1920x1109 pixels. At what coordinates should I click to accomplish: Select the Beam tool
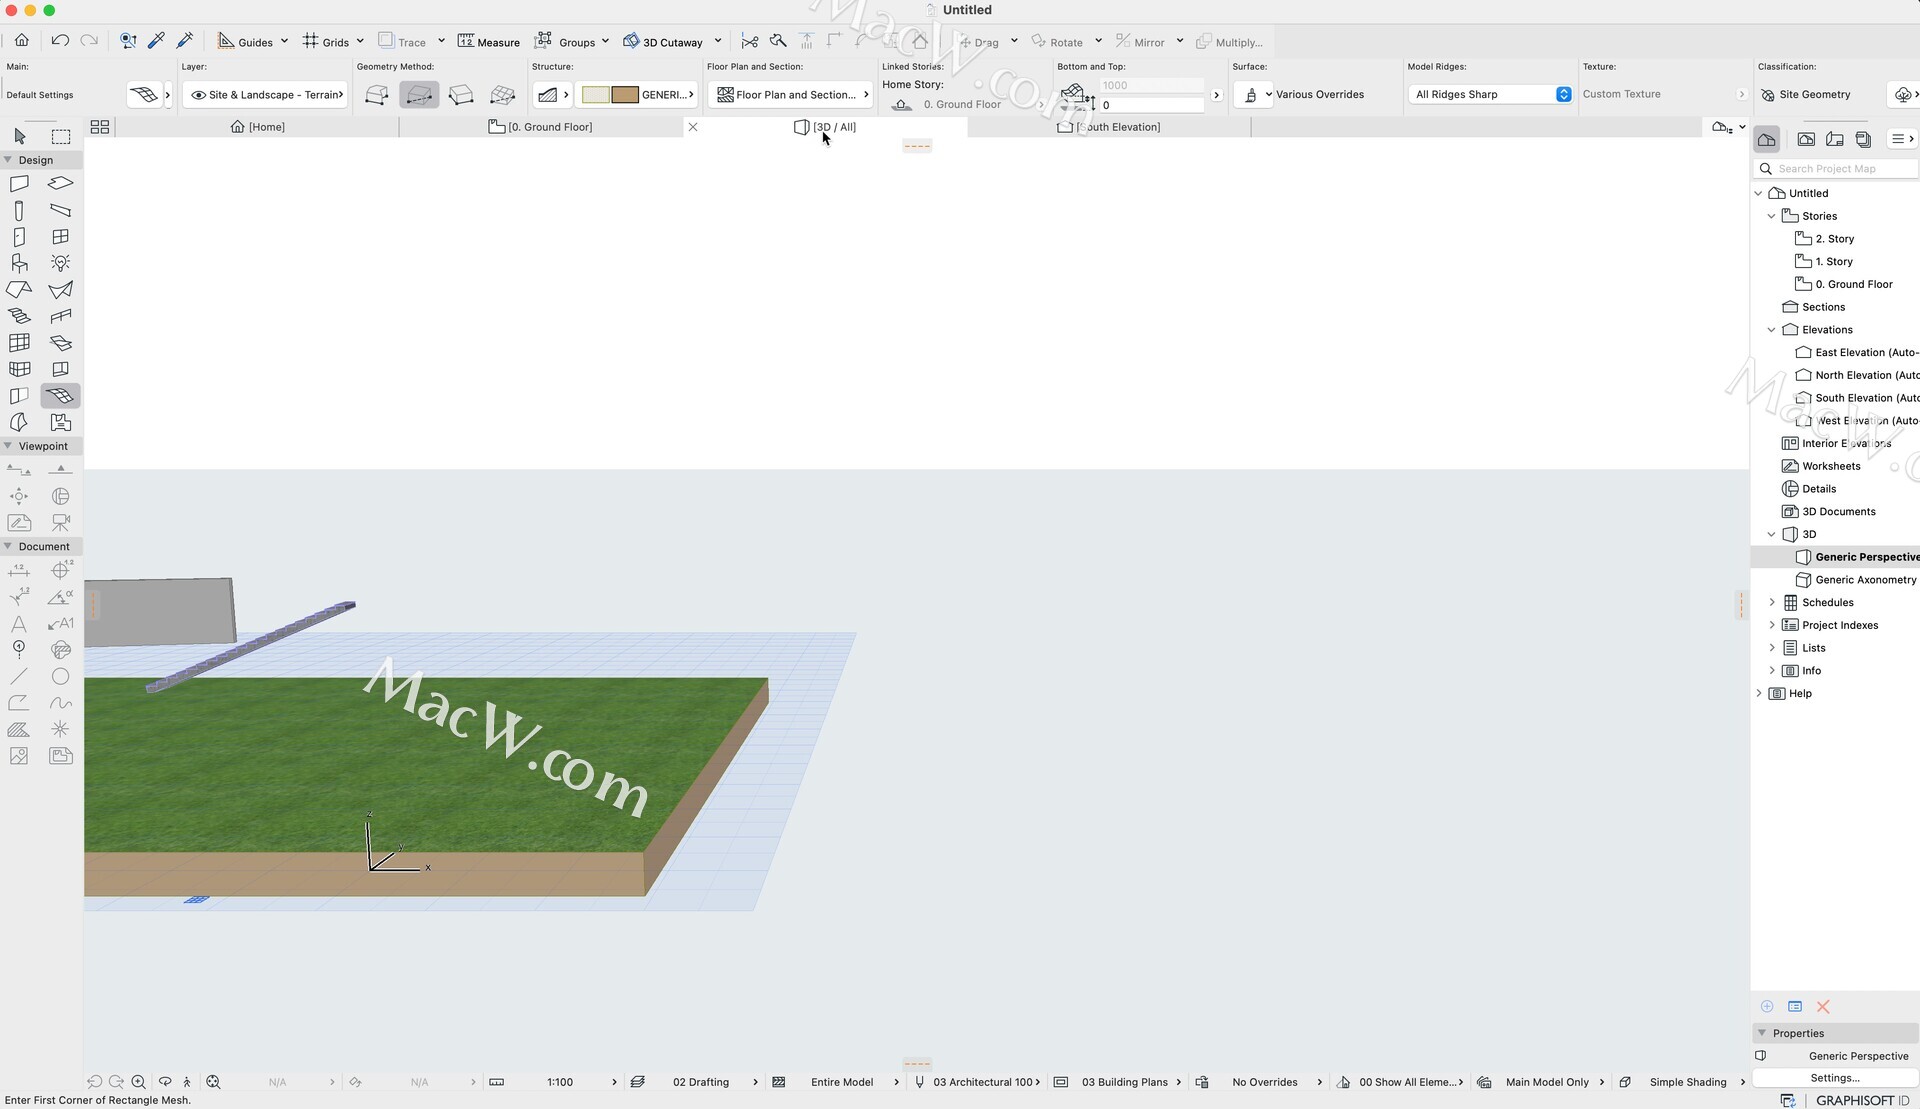(x=61, y=210)
